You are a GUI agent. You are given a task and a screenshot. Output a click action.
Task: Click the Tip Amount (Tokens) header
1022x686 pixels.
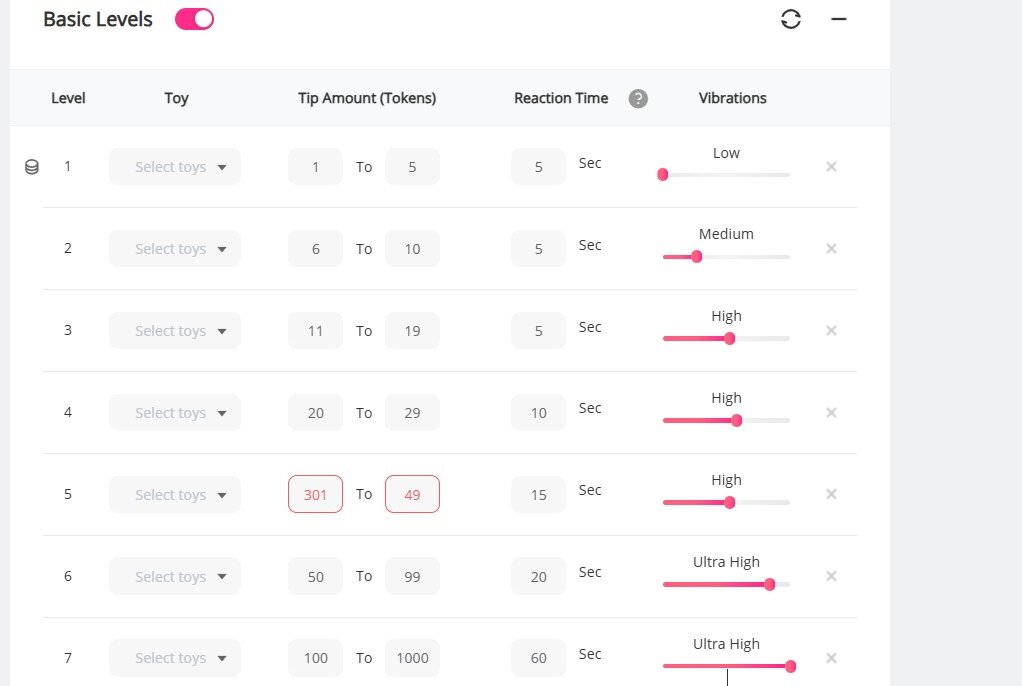point(367,98)
